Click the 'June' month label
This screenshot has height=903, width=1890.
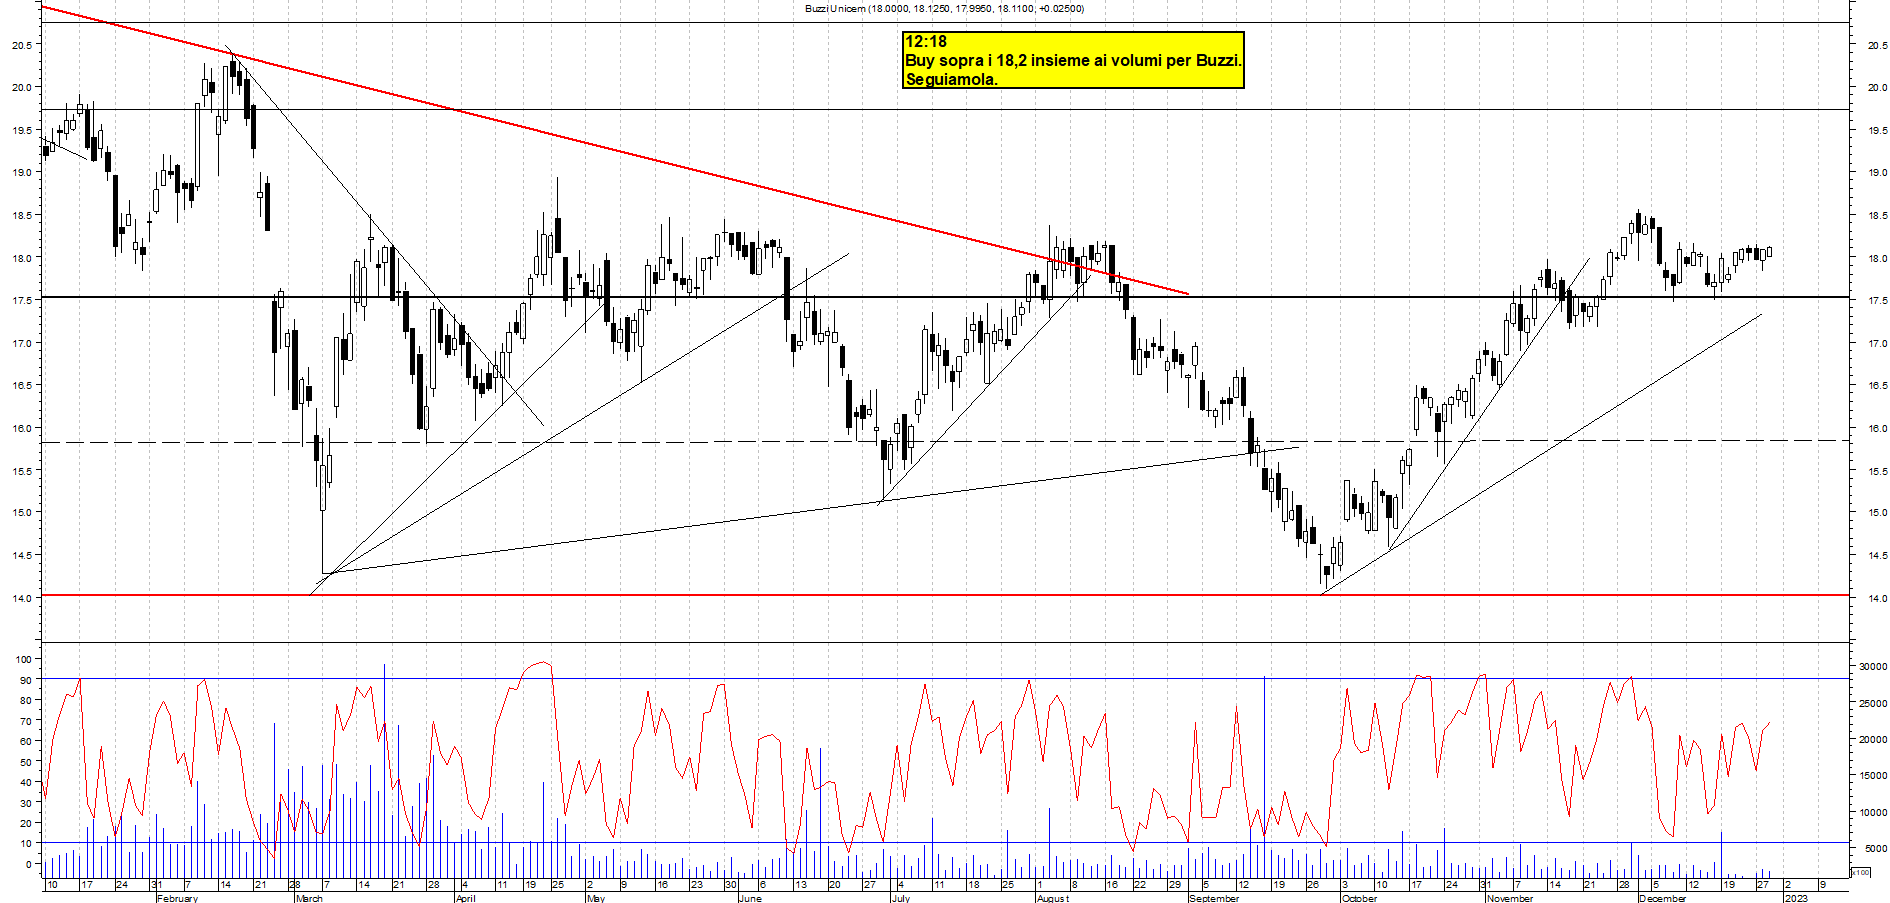pos(750,898)
